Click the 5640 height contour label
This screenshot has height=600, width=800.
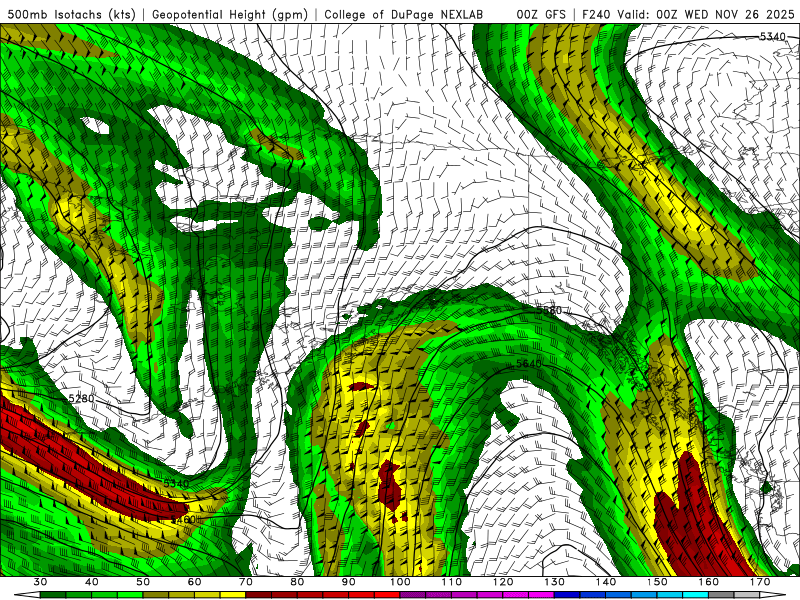[529, 364]
